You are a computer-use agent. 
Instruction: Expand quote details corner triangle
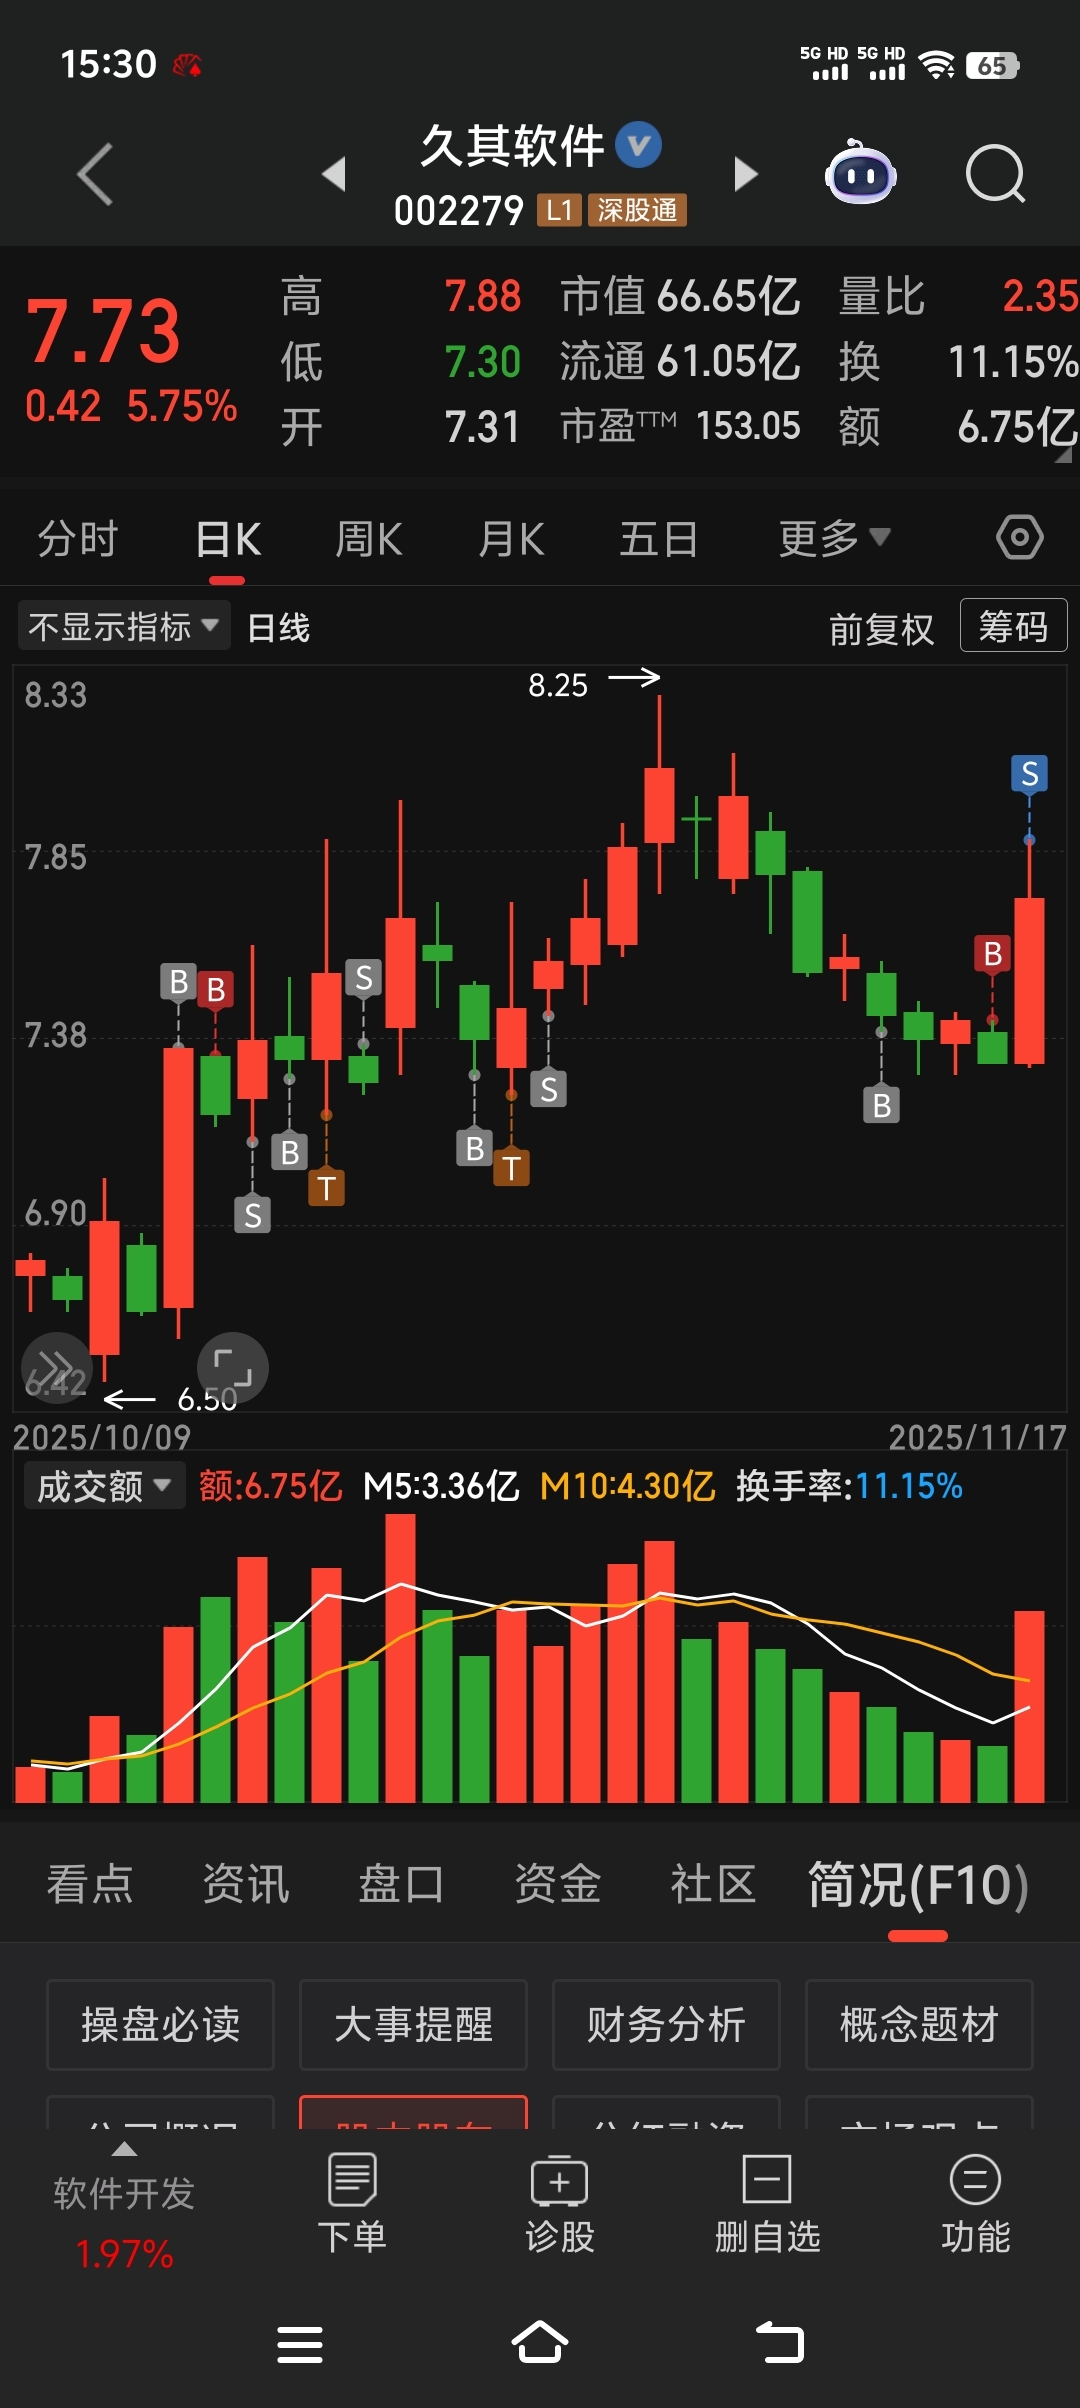pos(1062,456)
